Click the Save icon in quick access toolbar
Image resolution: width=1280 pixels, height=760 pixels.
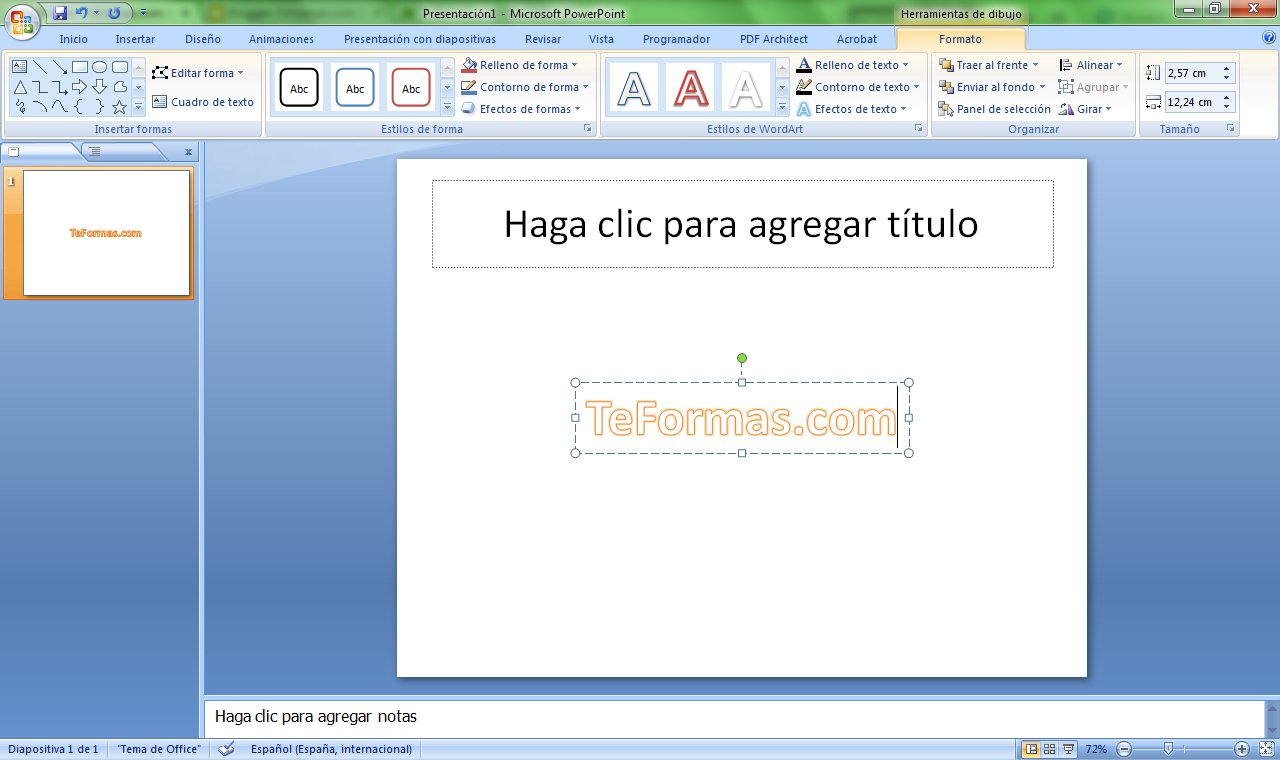pyautogui.click(x=60, y=13)
